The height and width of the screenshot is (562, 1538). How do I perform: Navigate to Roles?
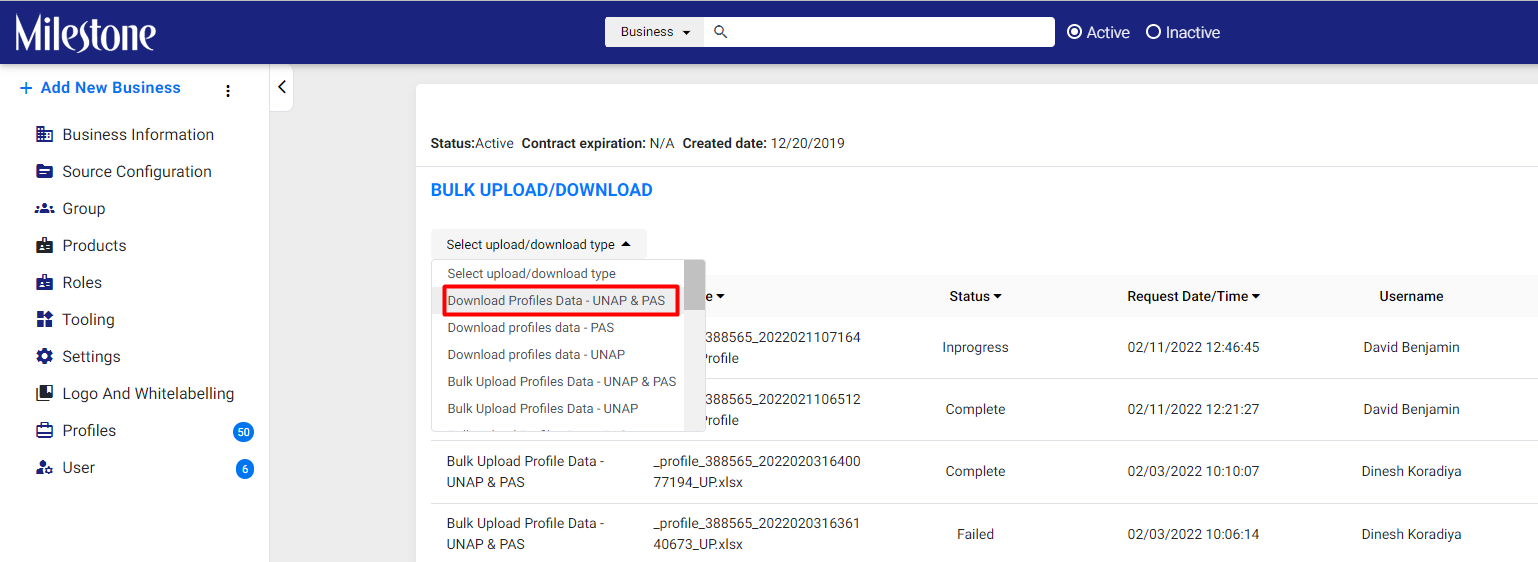(82, 282)
